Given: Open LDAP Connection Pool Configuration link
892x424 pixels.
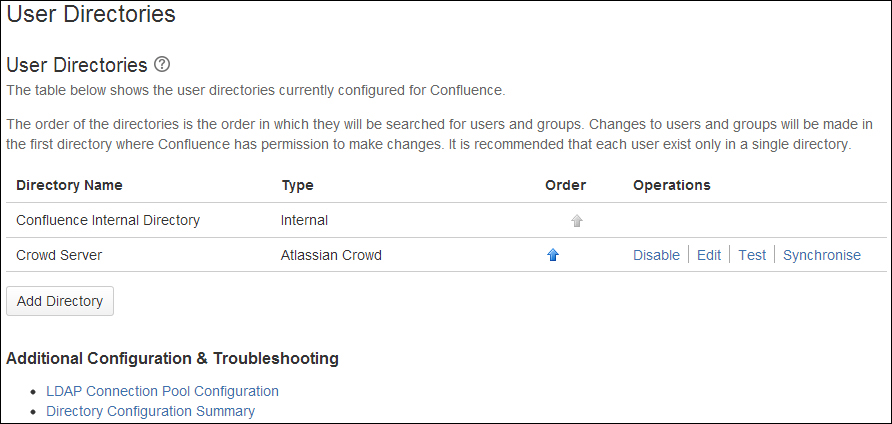Looking at the screenshot, I should click(x=162, y=391).
